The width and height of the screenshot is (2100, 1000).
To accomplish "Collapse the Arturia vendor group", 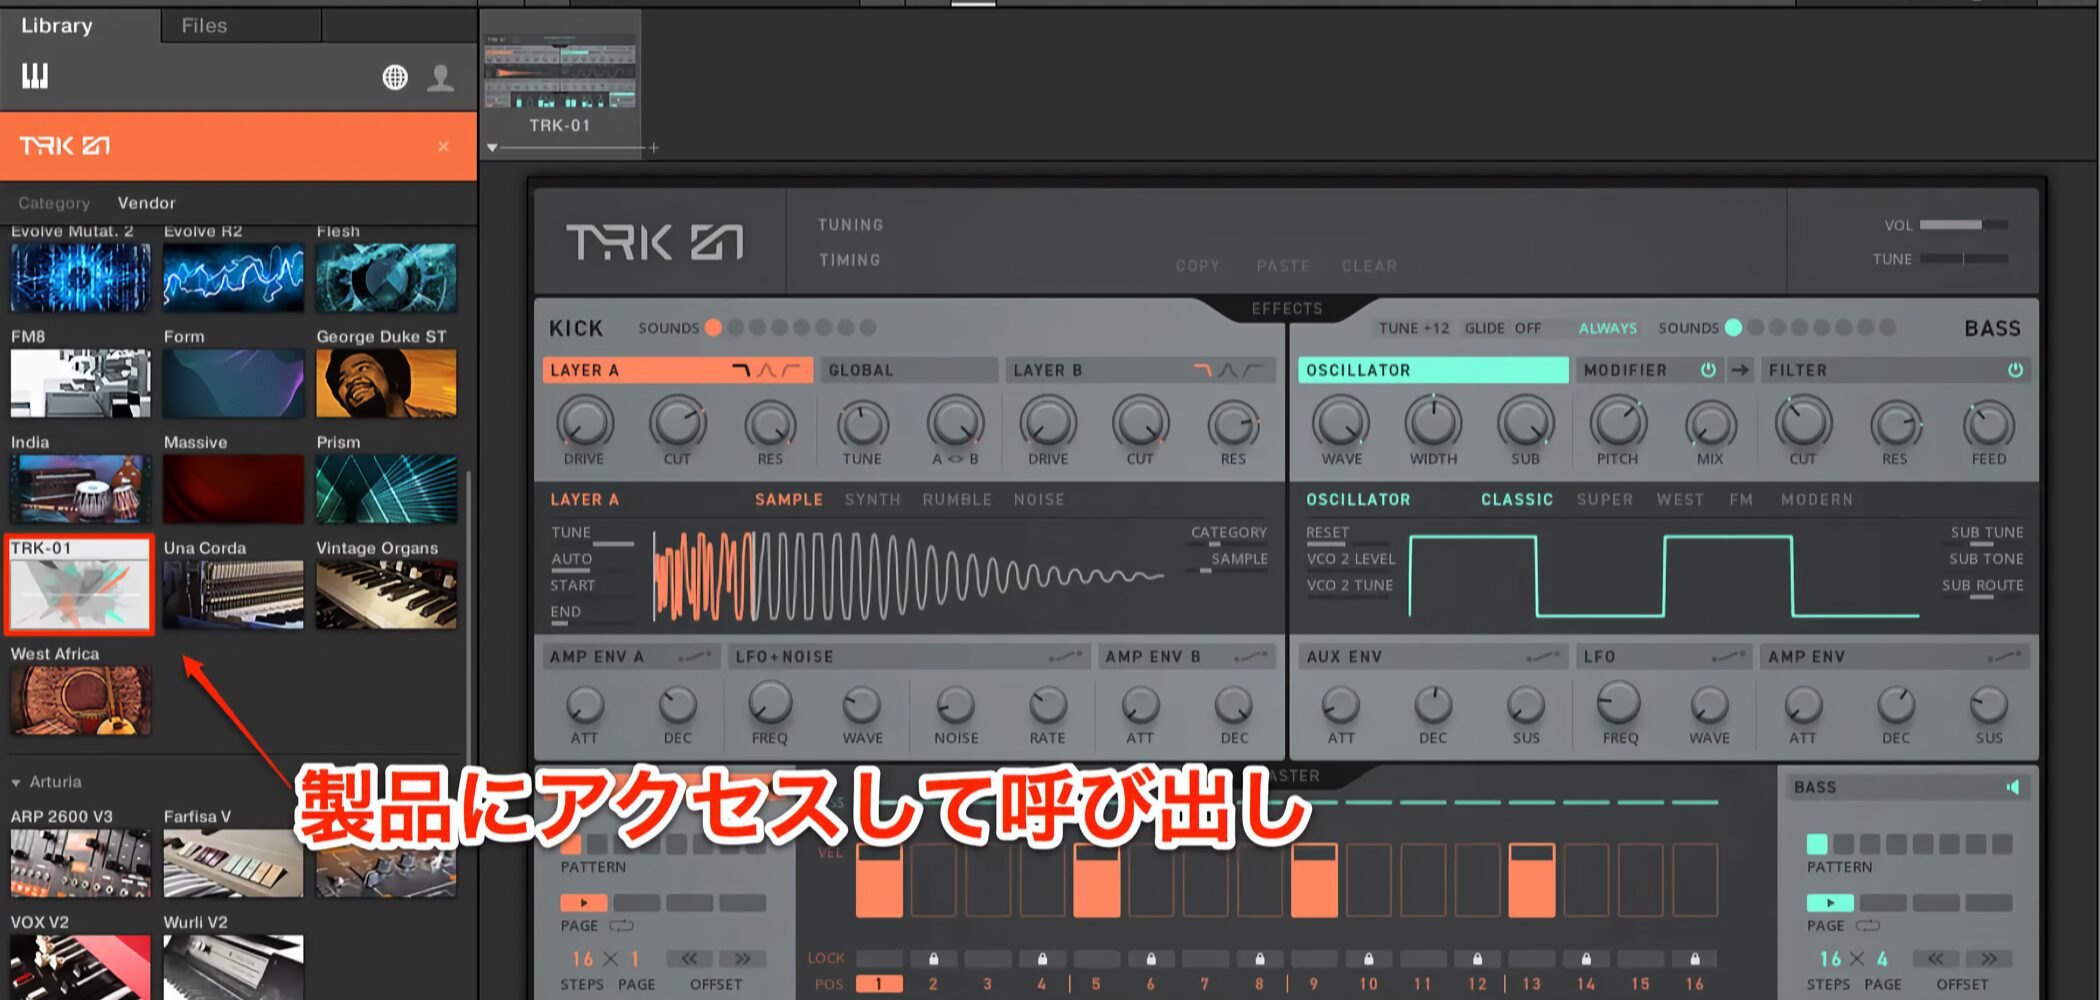I will coord(16,782).
